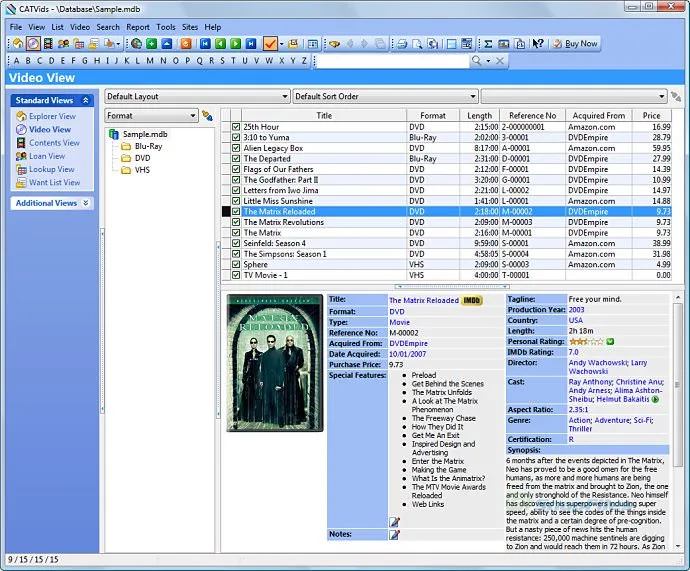Click the edit pencil icon beside Notes
Screen dimensions: 690x571
point(394,534)
